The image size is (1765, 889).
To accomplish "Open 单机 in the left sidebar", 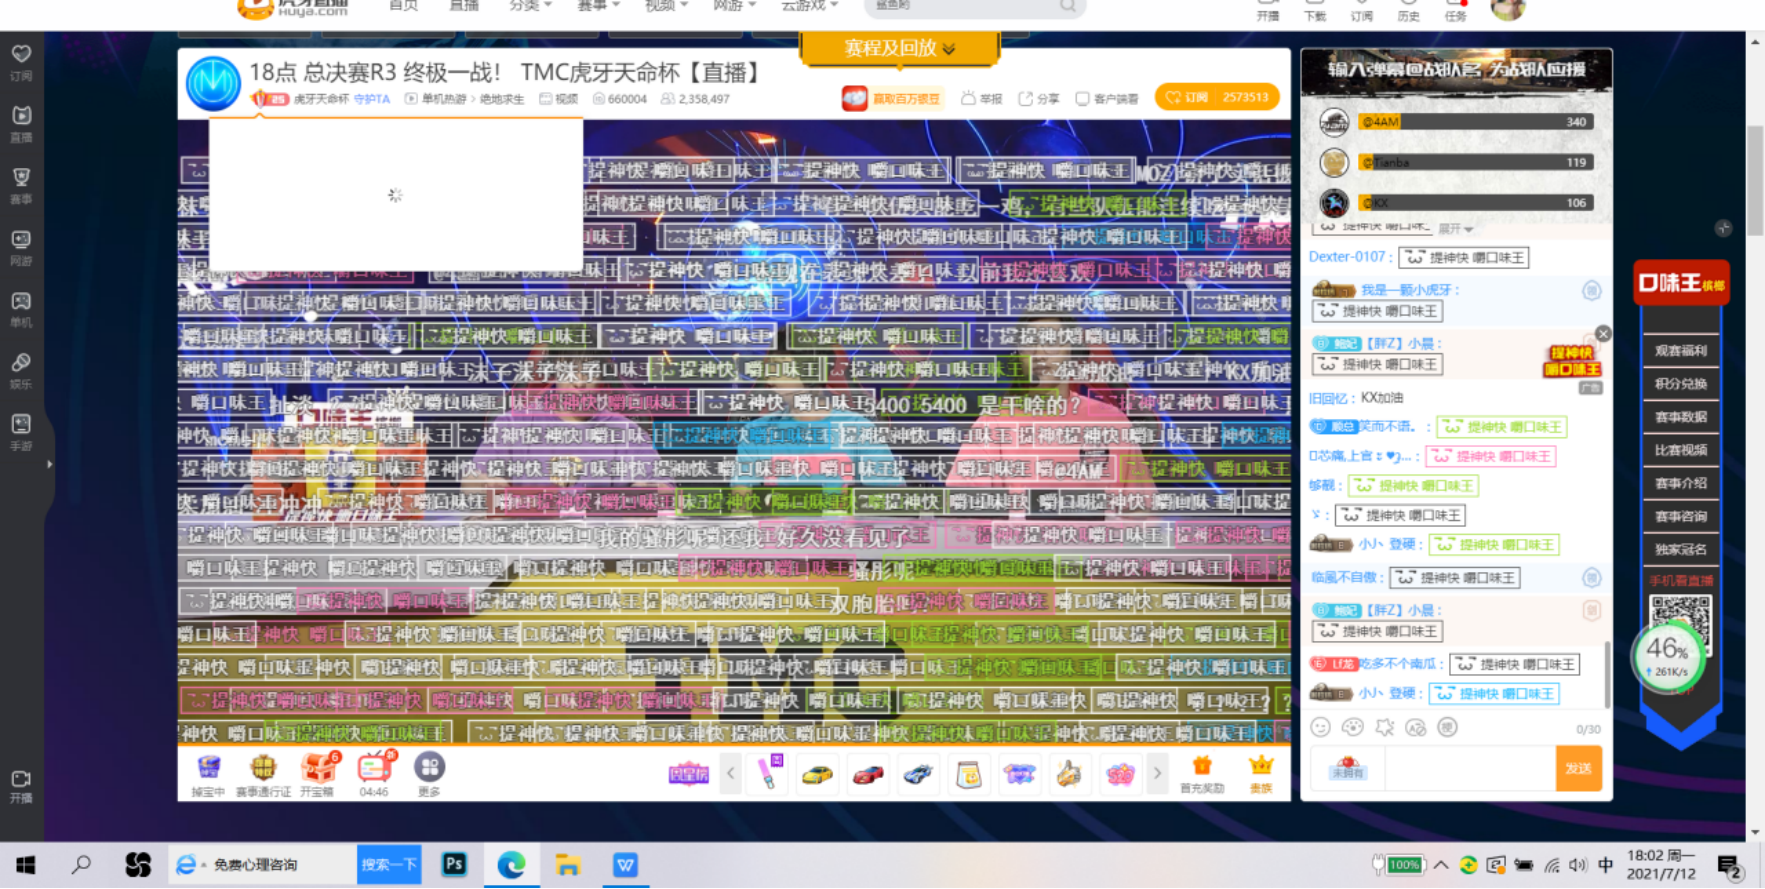I will [x=21, y=308].
